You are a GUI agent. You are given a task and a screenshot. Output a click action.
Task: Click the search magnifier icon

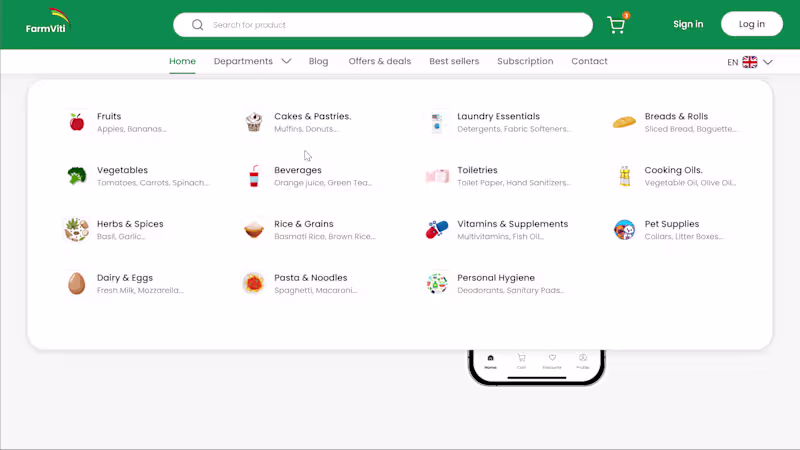coord(197,24)
